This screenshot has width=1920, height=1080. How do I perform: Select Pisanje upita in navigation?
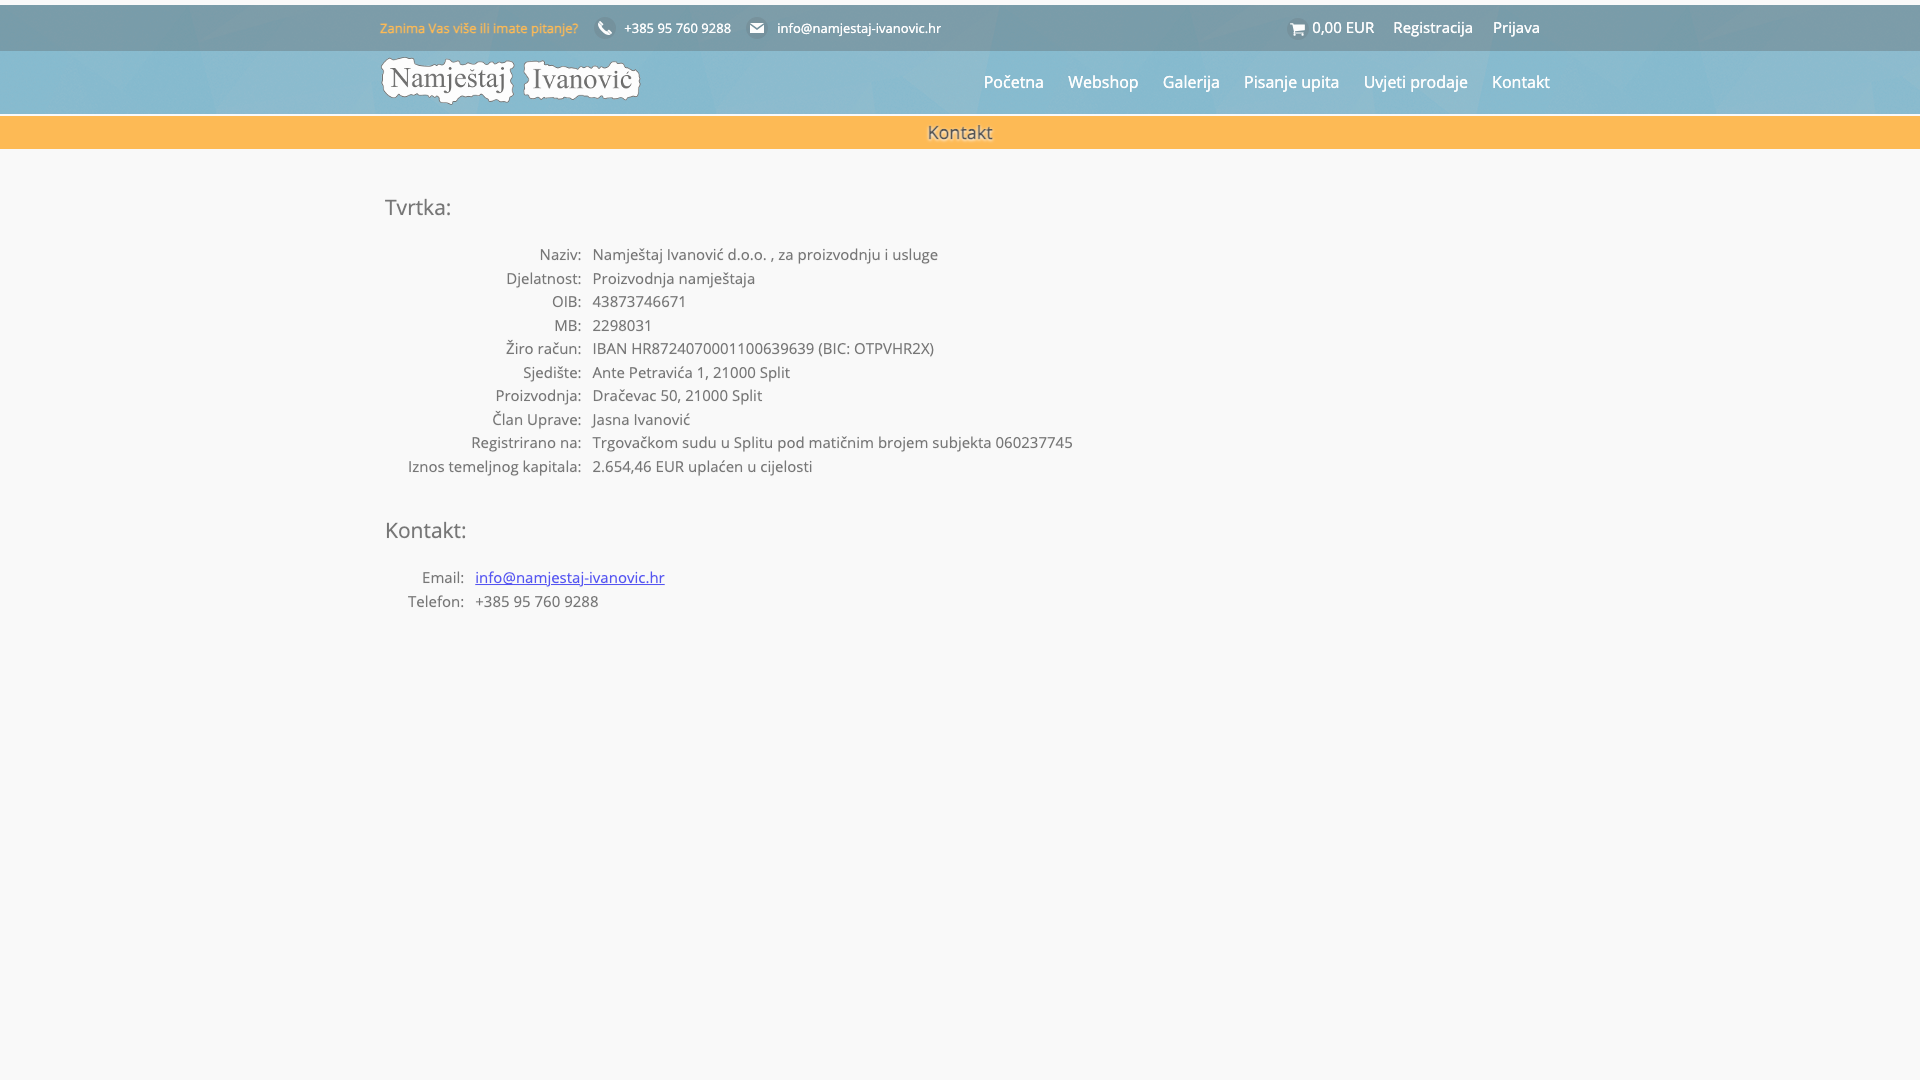(1290, 82)
